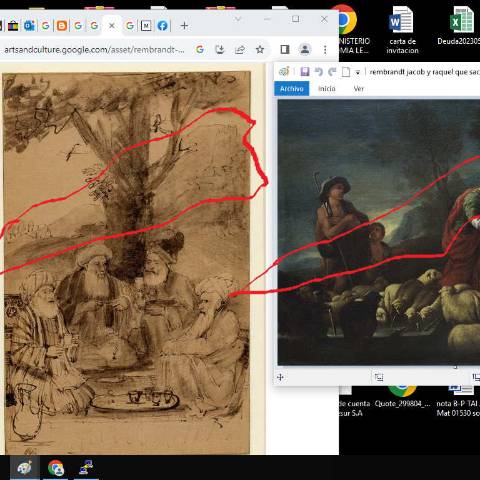Open the Chrome profile avatar
The width and height of the screenshot is (480, 480).
[305, 49]
